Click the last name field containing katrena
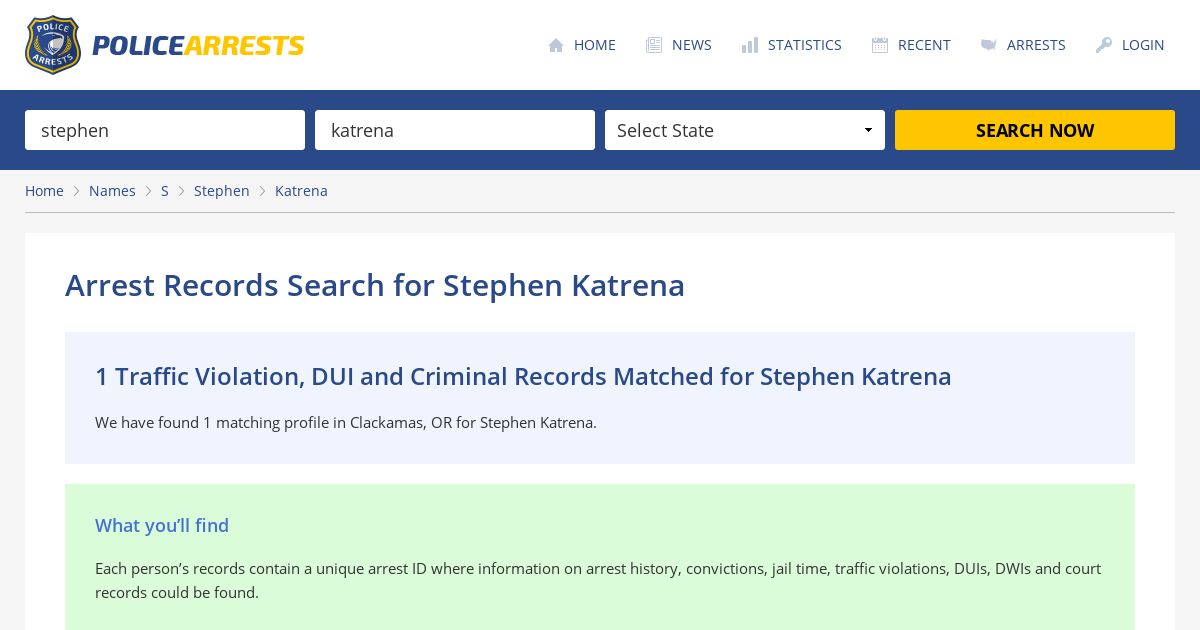 (455, 130)
